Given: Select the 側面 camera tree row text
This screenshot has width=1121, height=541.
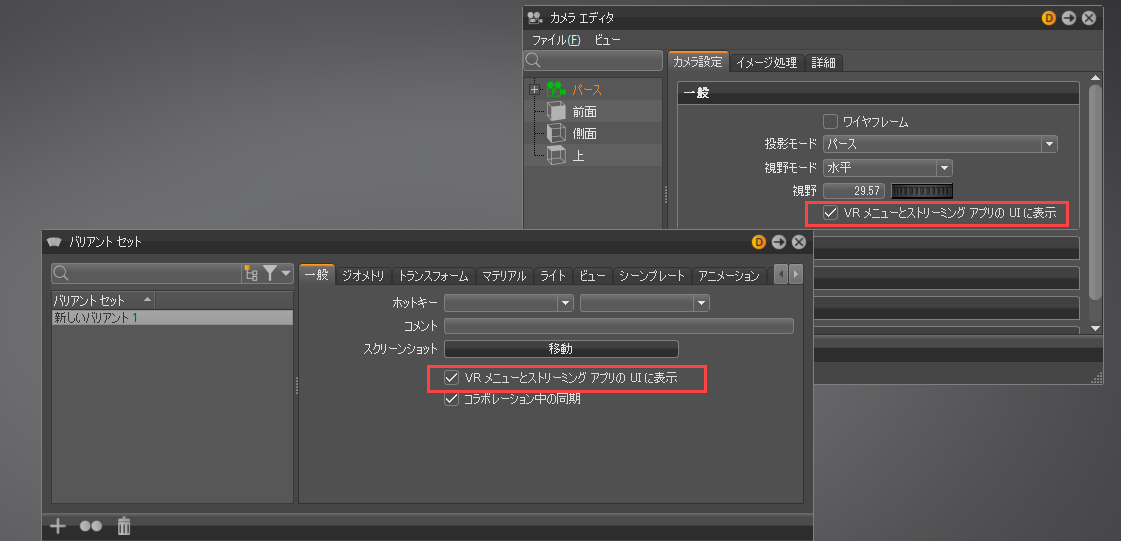Looking at the screenshot, I should [584, 133].
